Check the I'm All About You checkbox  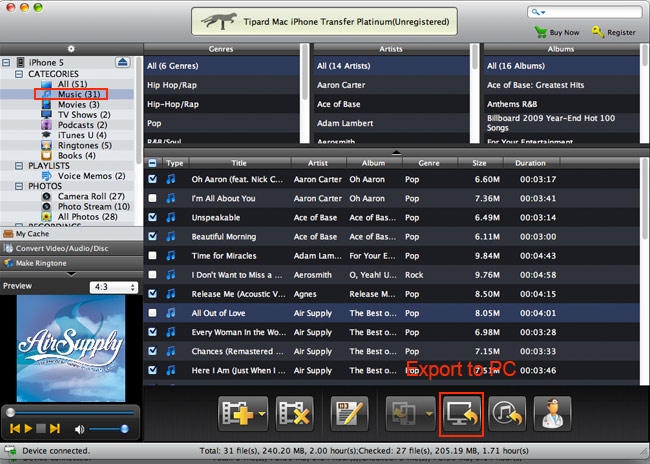(153, 198)
